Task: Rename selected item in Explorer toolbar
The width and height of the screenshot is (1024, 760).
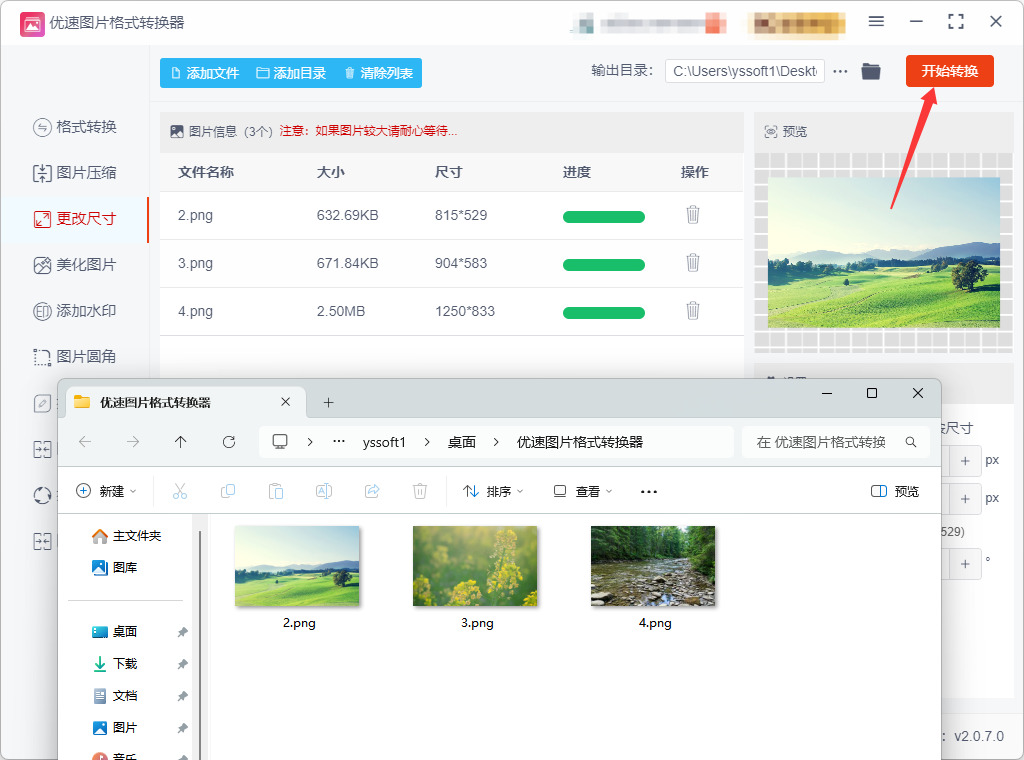Action: [x=324, y=491]
